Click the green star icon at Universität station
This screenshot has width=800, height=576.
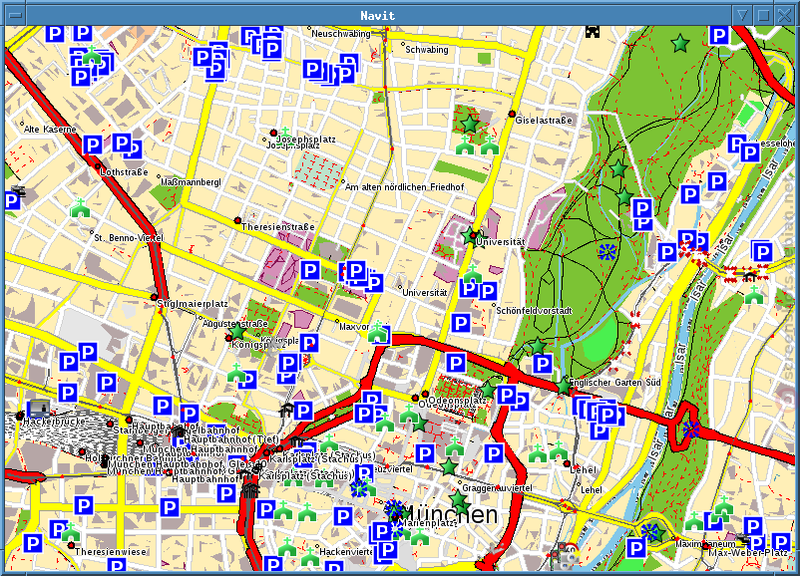tap(469, 236)
